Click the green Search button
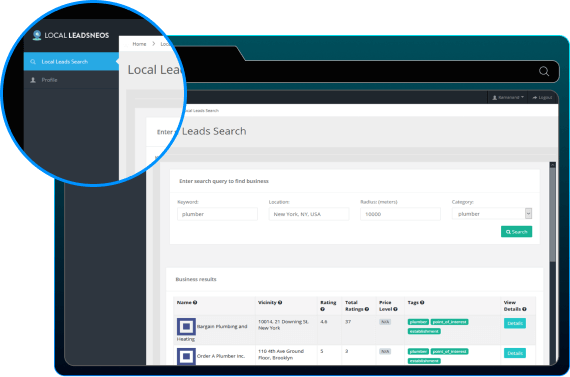 (517, 232)
